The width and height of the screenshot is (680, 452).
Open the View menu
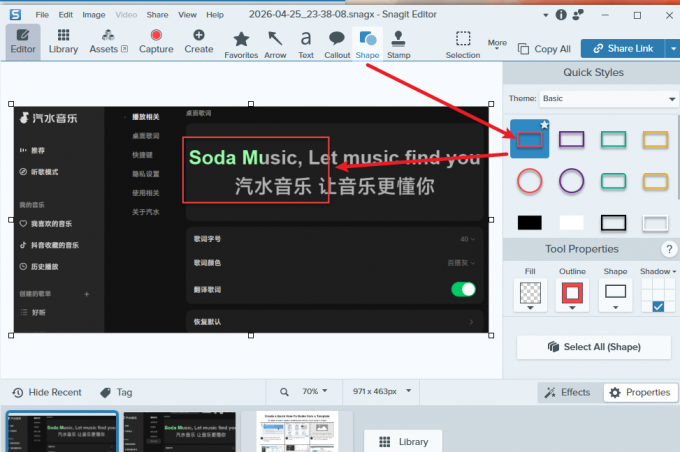click(x=187, y=15)
